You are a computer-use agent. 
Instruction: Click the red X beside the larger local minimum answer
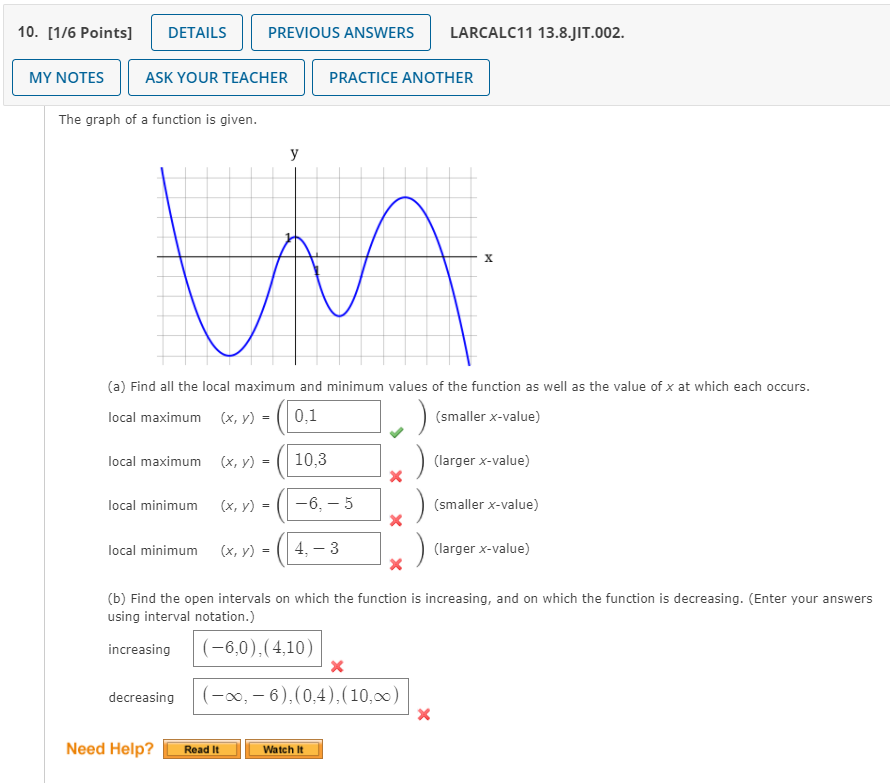pyautogui.click(x=397, y=565)
